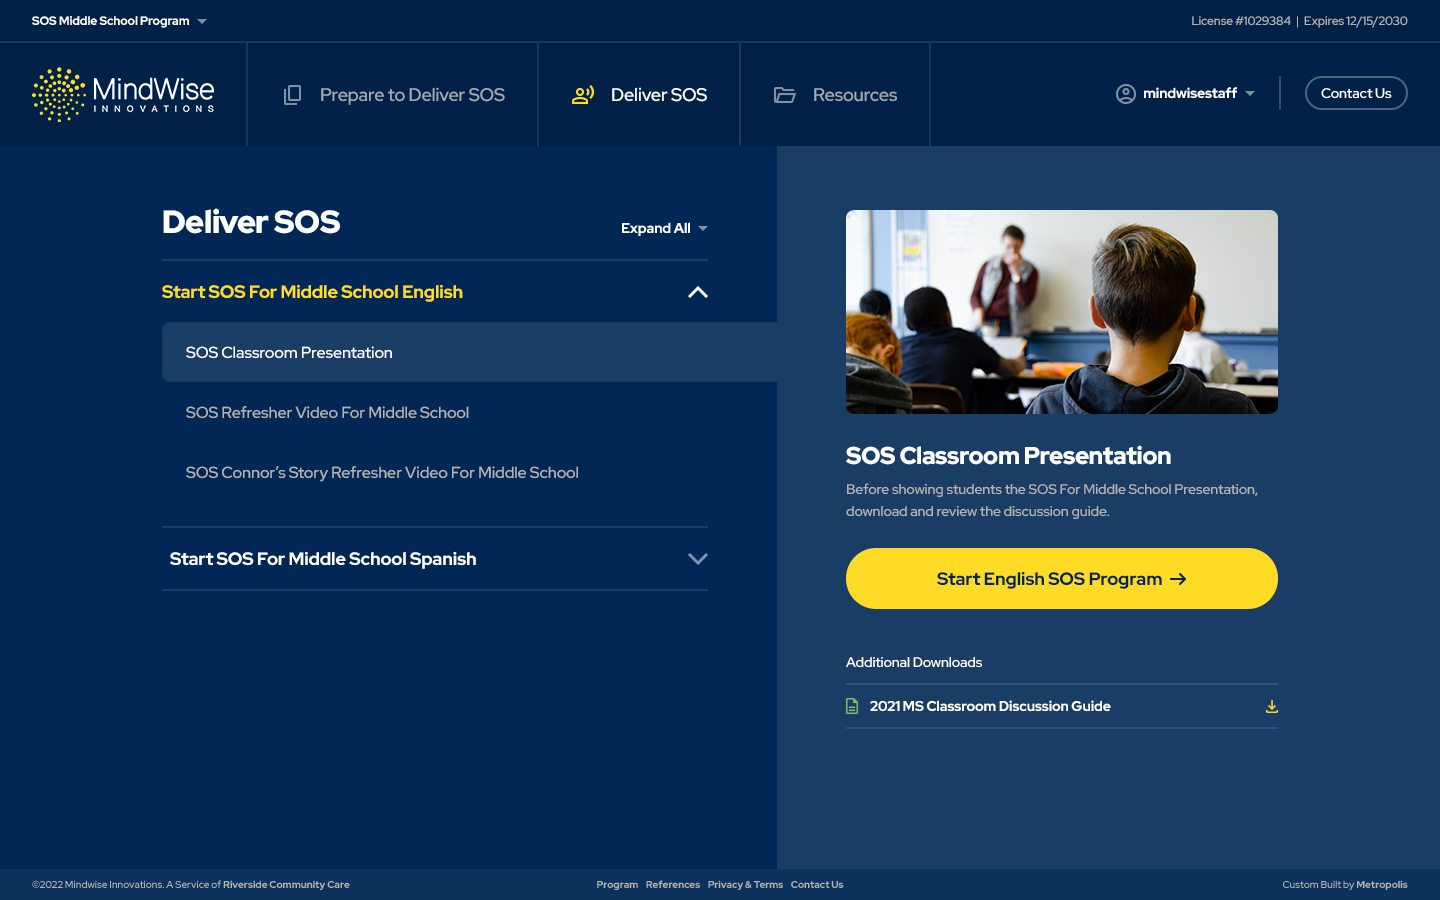The height and width of the screenshot is (900, 1440).
Task: Click the Contact Us header button
Action: (1355, 93)
